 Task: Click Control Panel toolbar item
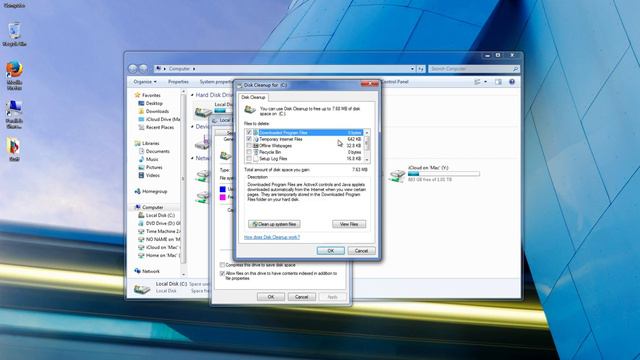[395, 82]
